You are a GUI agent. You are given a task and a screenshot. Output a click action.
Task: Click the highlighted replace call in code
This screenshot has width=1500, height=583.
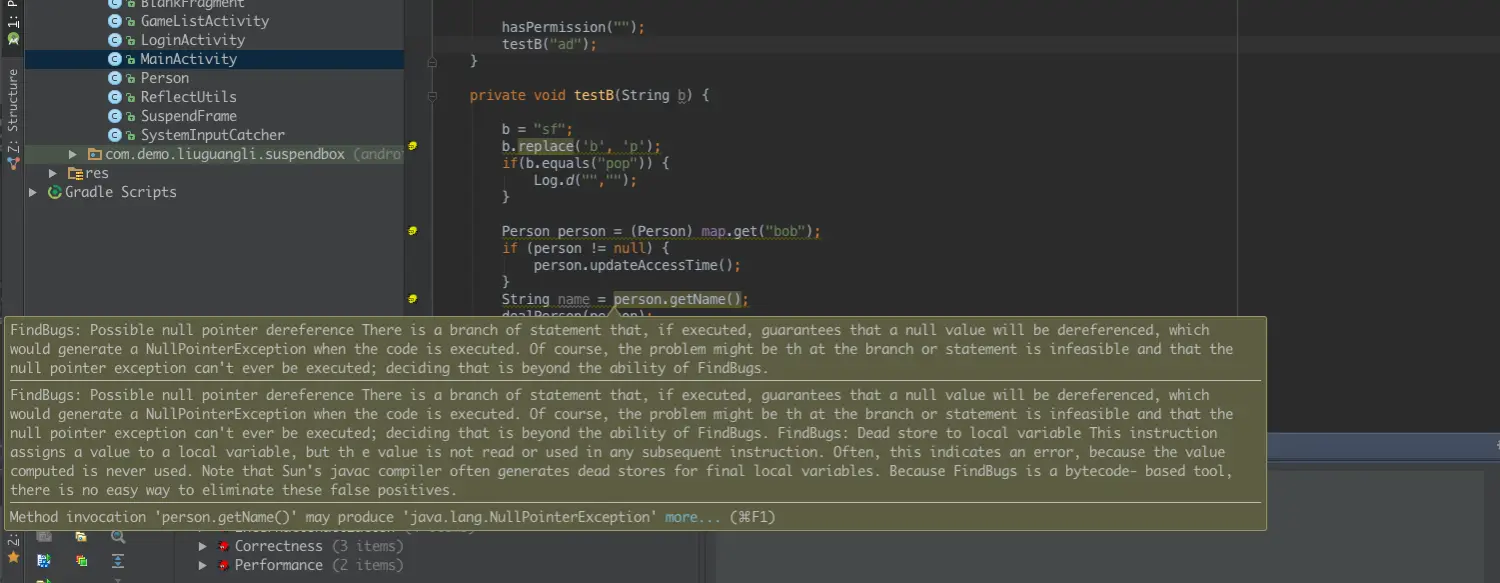(x=546, y=146)
